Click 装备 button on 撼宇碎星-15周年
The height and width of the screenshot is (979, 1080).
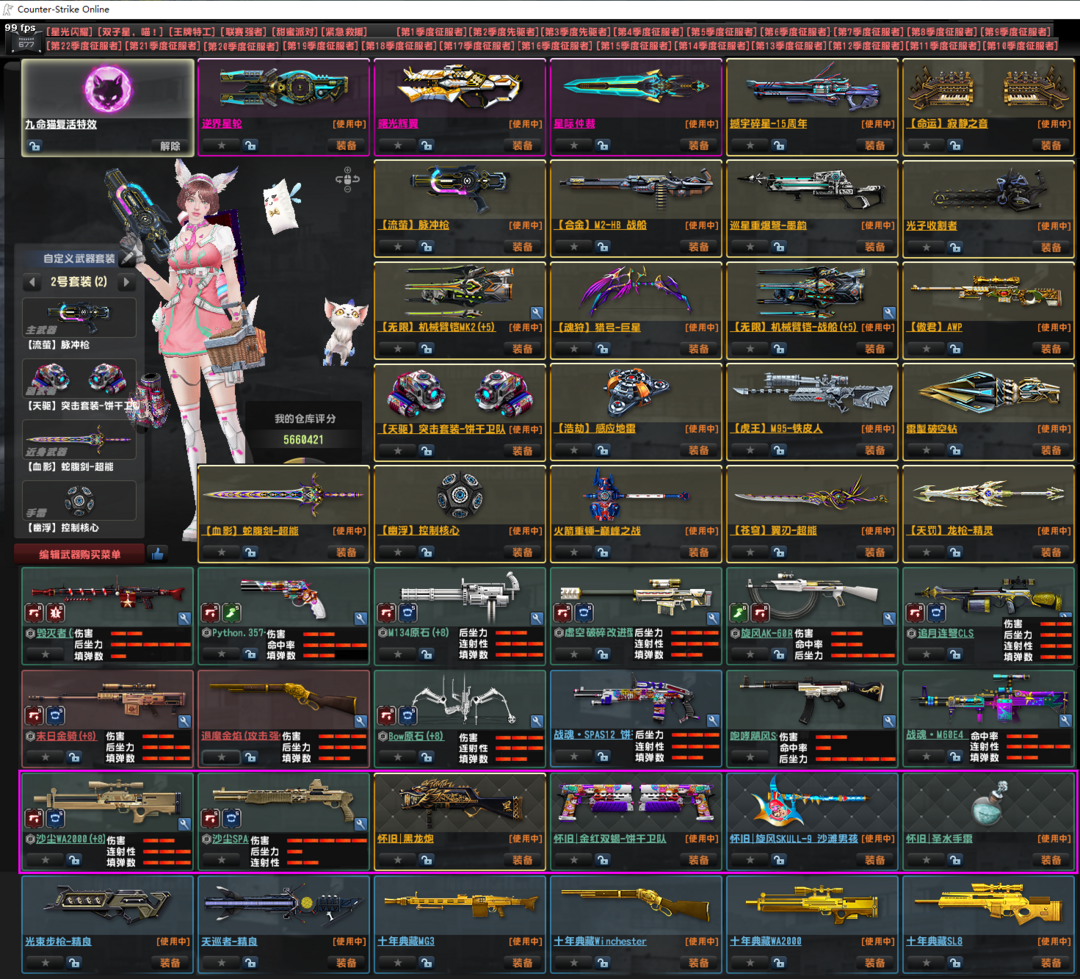pyautogui.click(x=875, y=145)
